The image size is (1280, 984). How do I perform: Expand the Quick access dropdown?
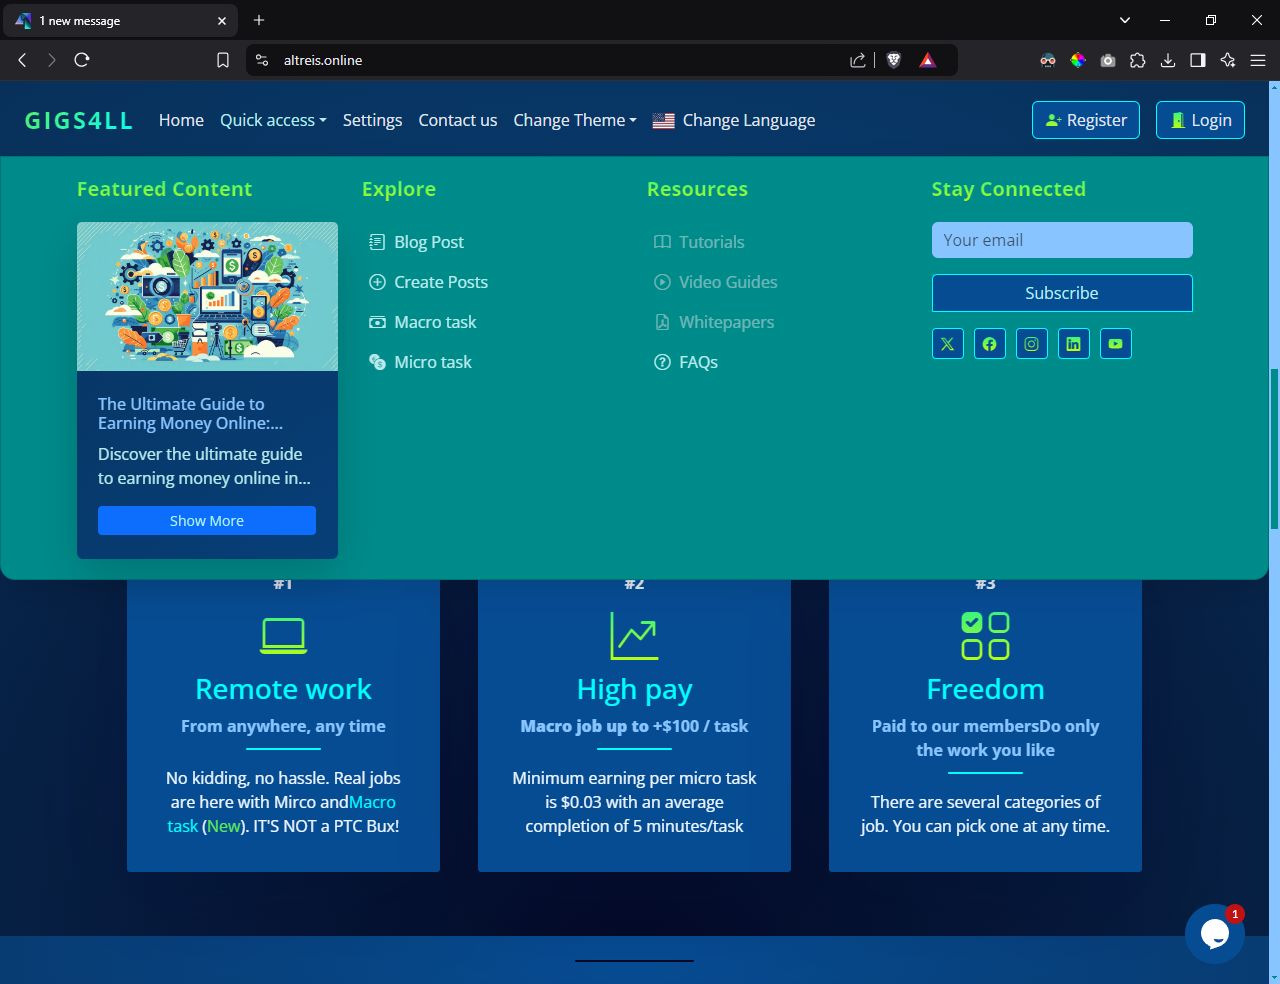(x=273, y=120)
